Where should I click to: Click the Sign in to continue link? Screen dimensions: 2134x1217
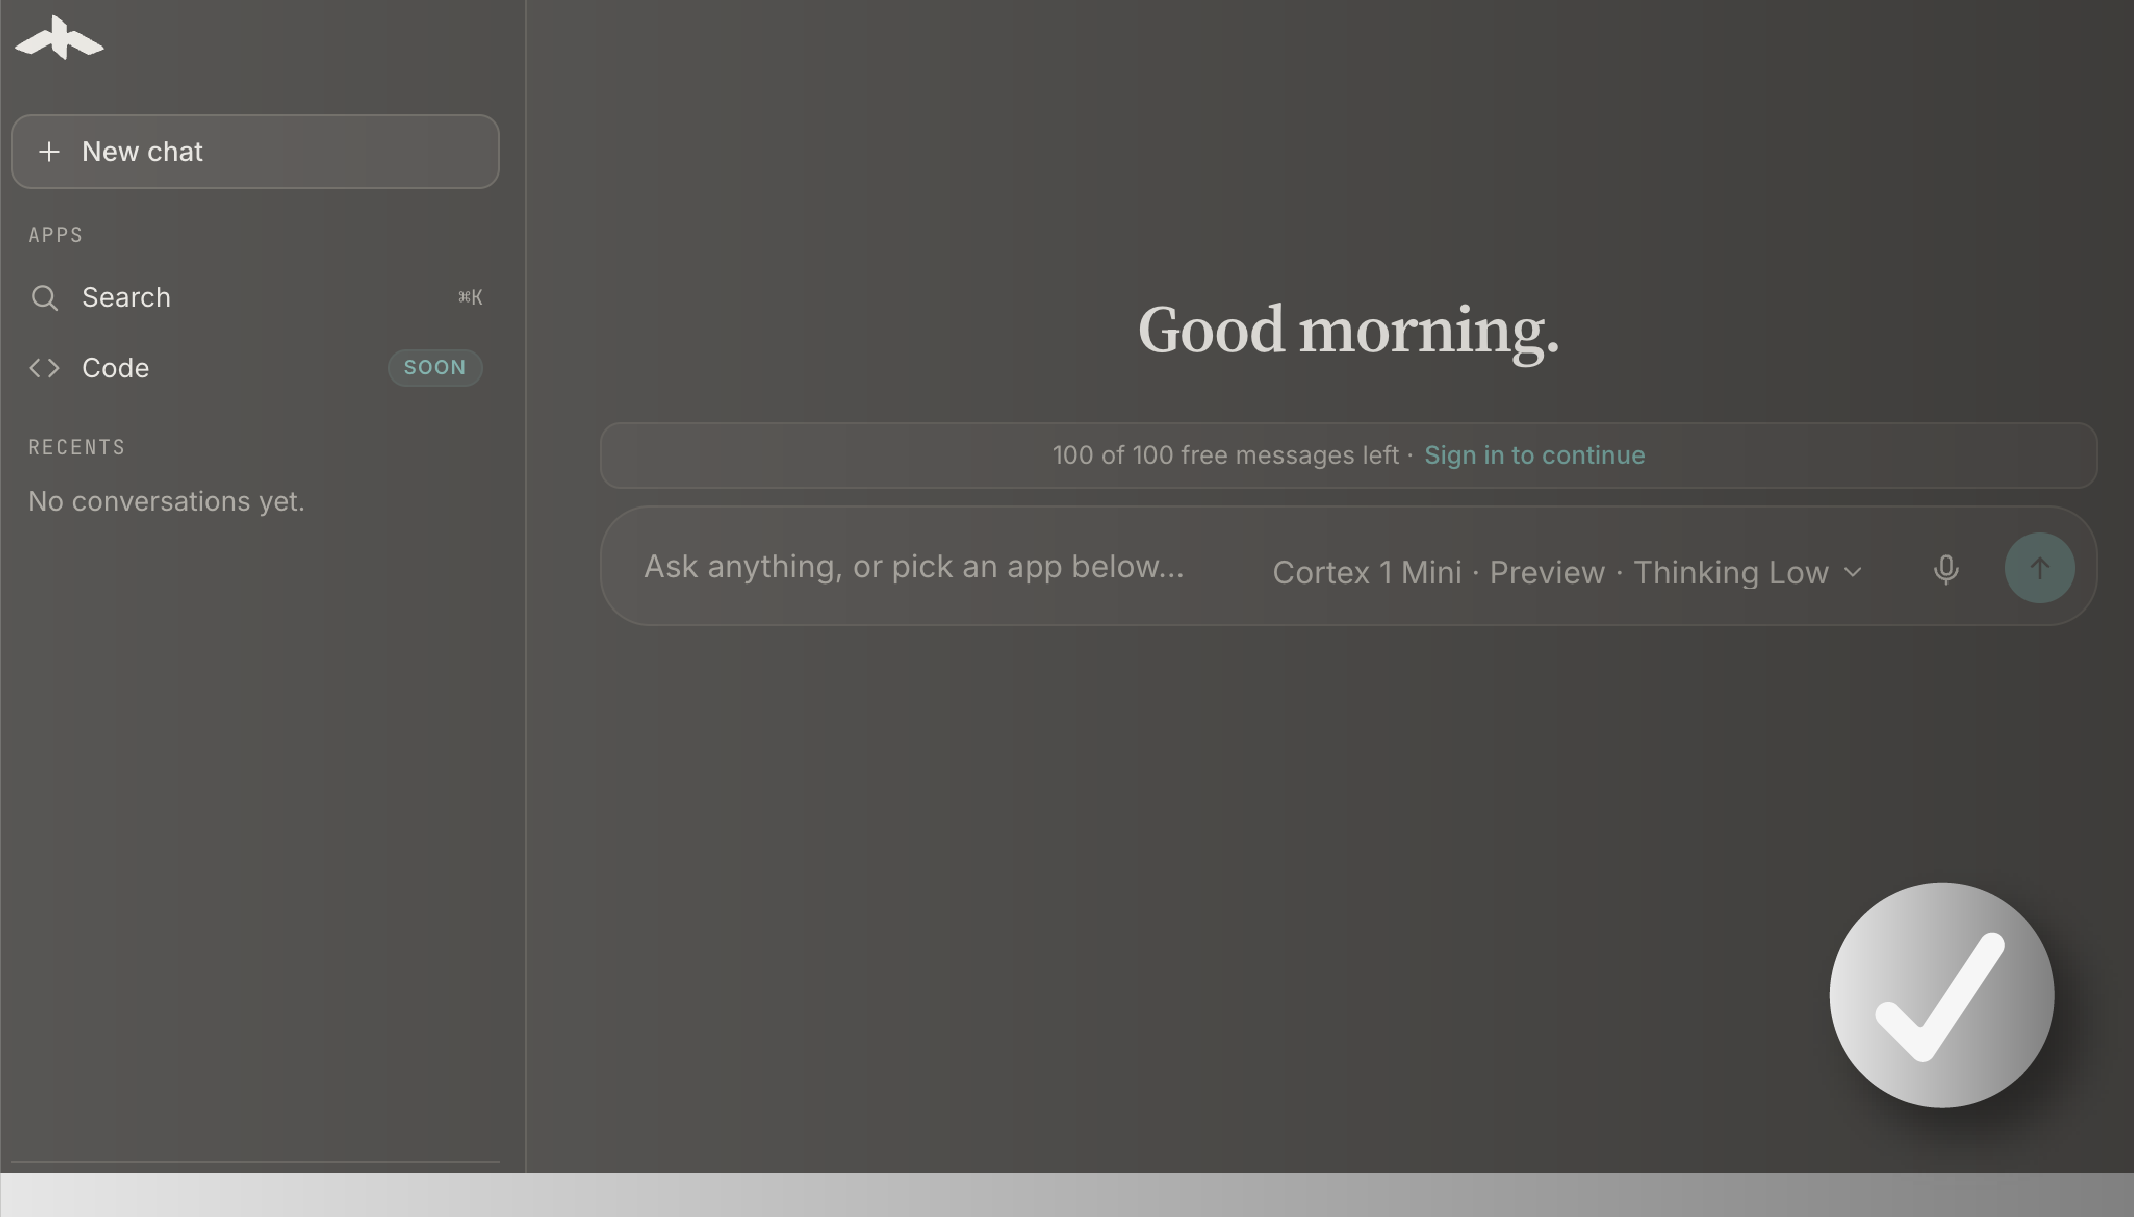(1534, 455)
